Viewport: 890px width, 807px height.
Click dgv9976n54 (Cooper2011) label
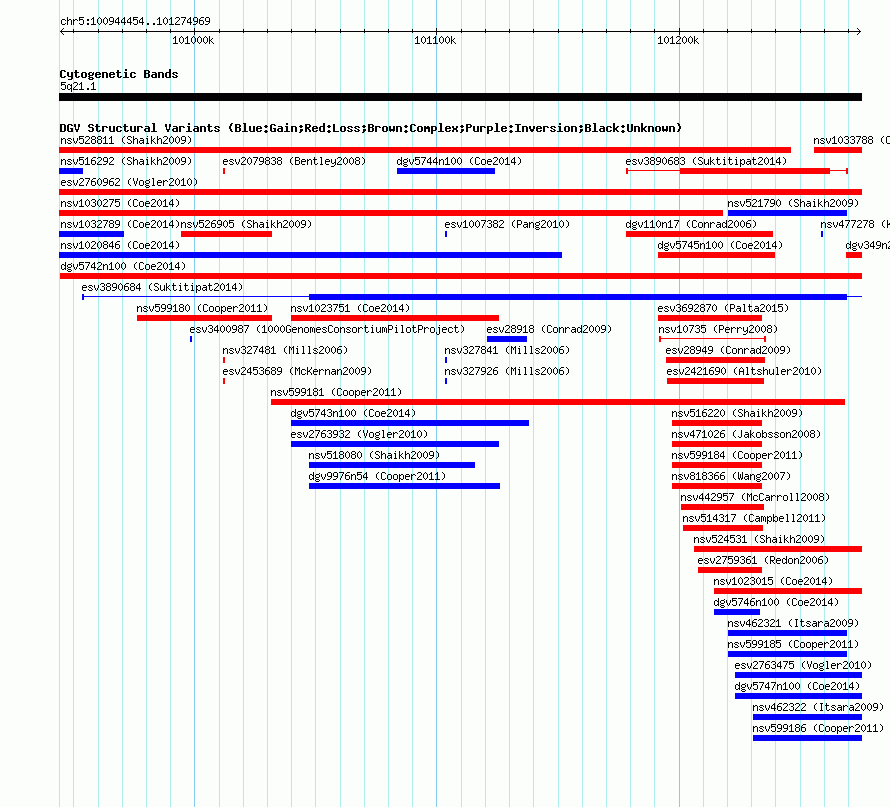click(377, 476)
